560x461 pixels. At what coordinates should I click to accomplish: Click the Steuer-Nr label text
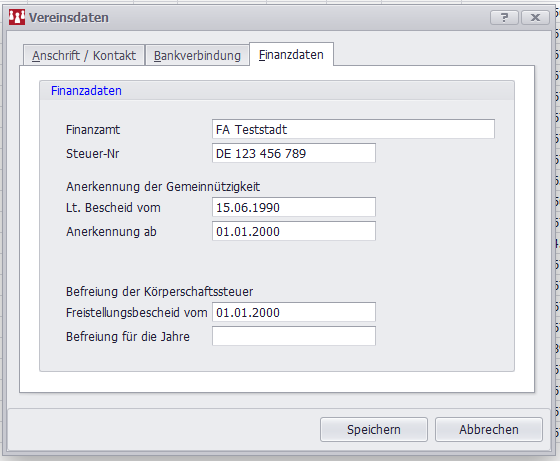point(92,154)
